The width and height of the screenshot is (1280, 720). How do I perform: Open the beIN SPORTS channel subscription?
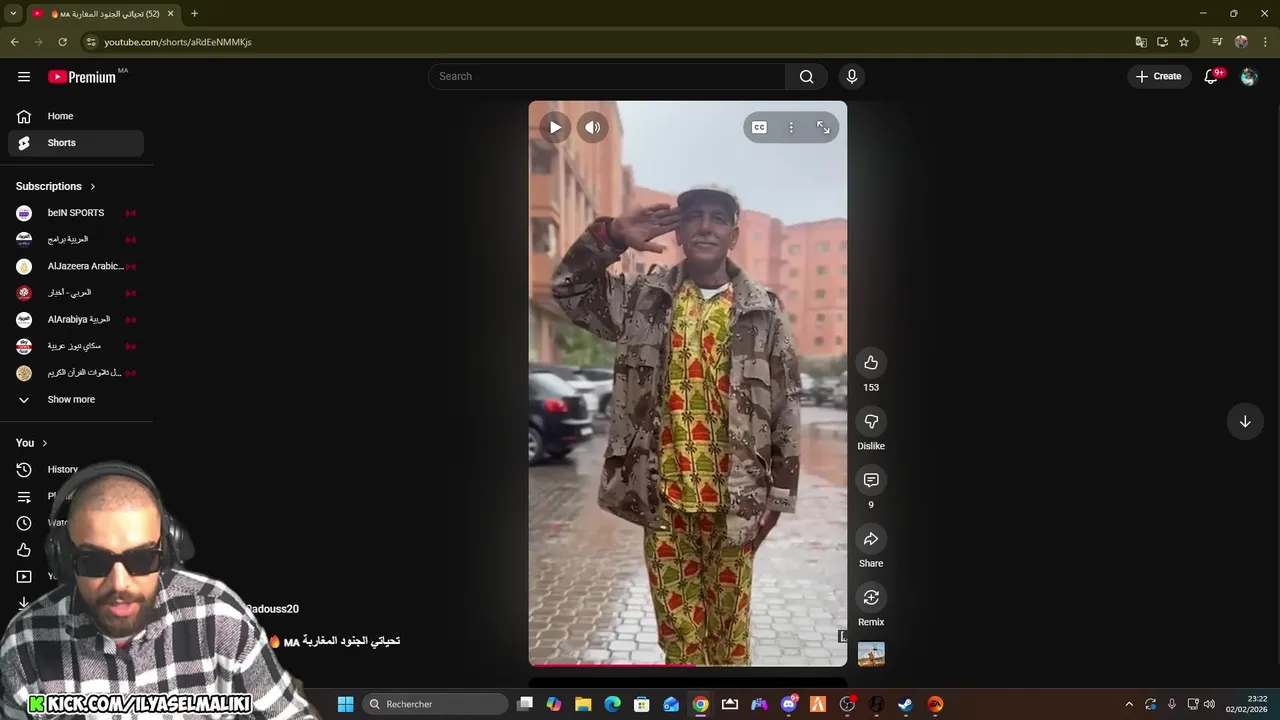pos(76,213)
